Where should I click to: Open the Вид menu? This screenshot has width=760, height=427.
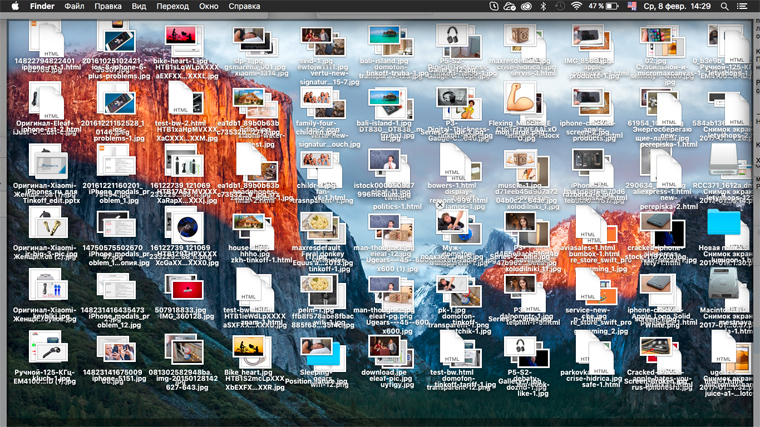pos(139,7)
